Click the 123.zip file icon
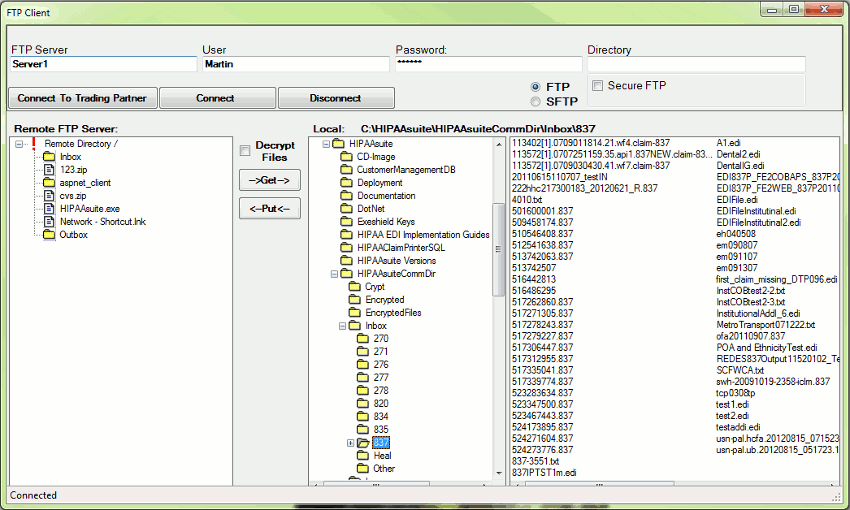This screenshot has height=510, width=850. point(49,170)
